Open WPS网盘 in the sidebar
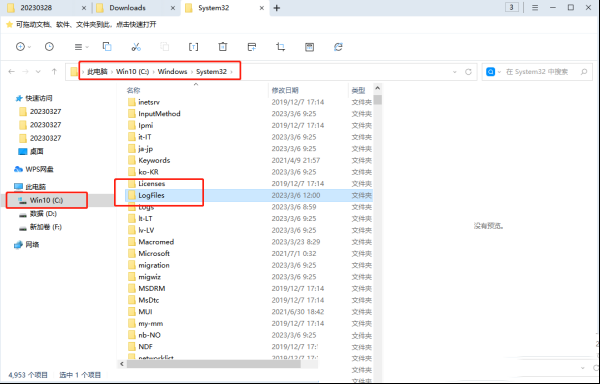Viewport: 600px width, 384px height. [x=39, y=169]
